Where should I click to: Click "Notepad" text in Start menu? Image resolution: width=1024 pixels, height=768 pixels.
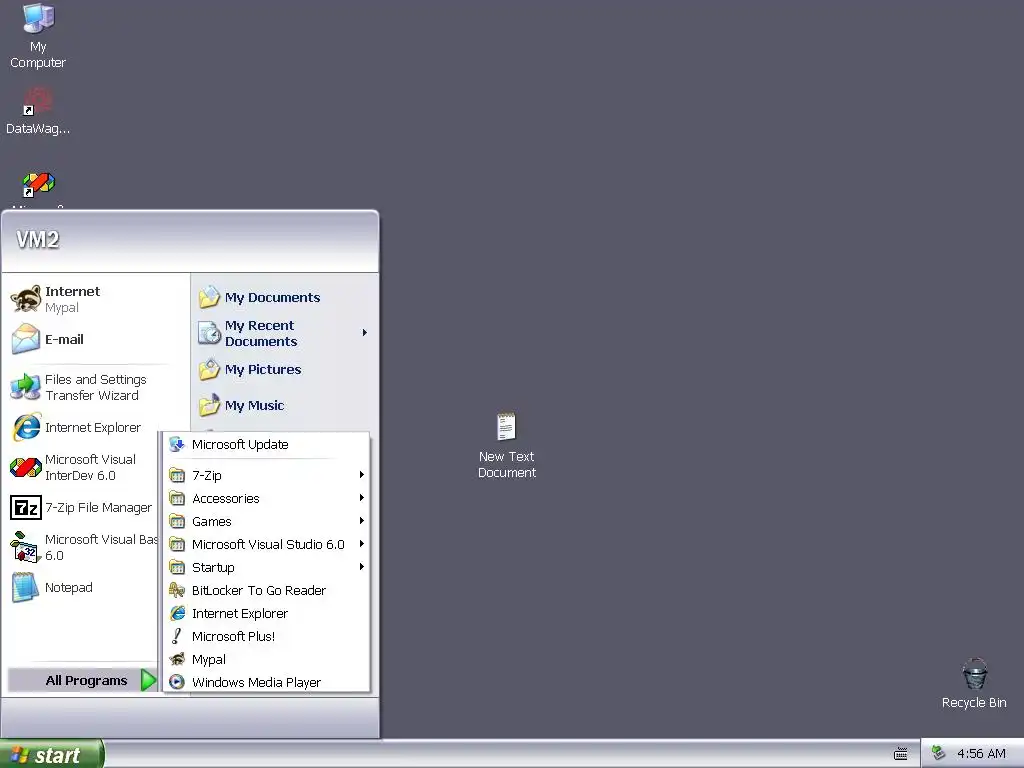69,587
